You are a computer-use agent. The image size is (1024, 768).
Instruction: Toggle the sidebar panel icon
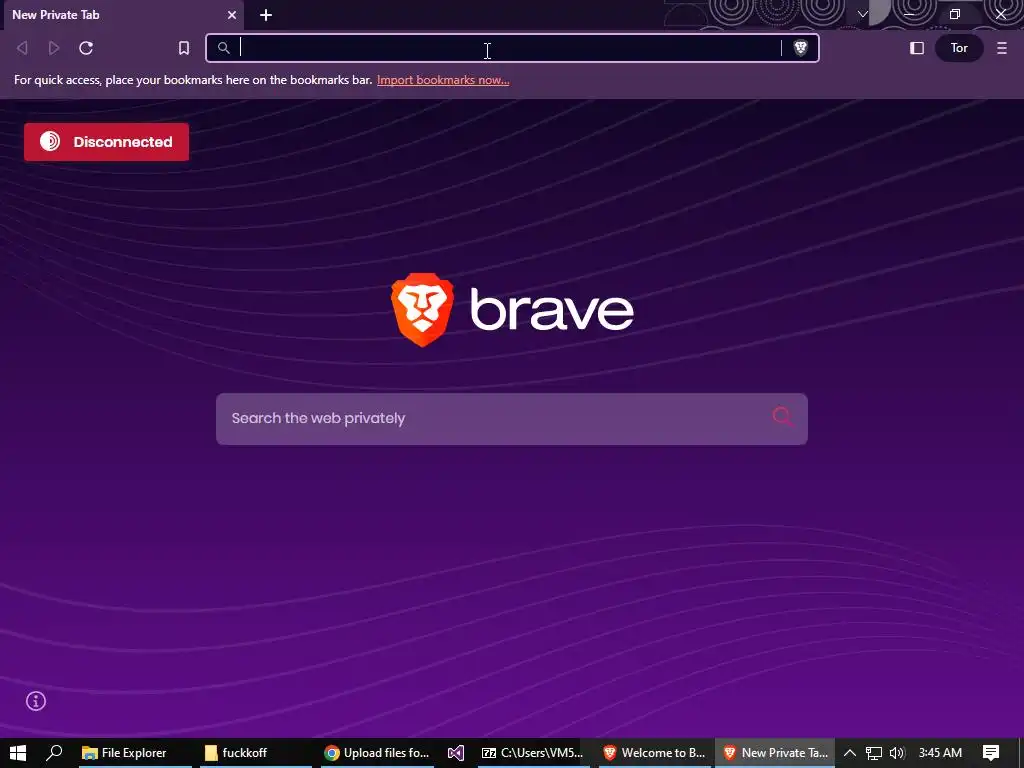click(x=917, y=48)
